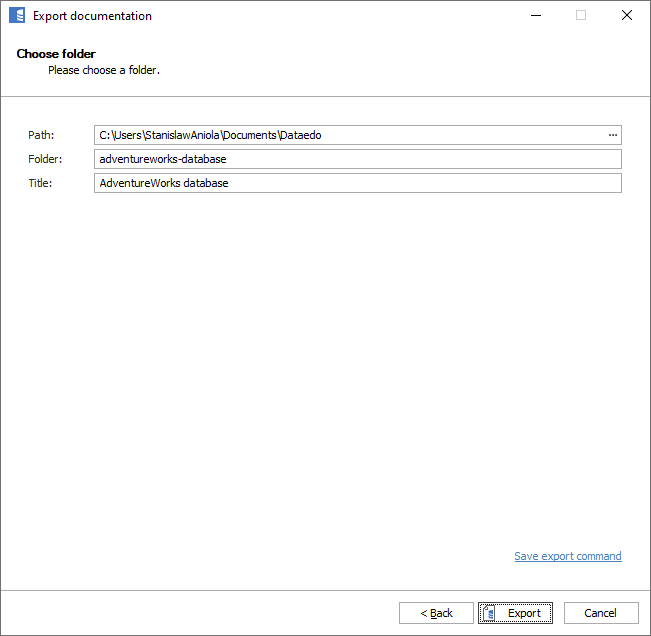Click the Export documentation title bar text
Viewport: 651px width, 636px height.
click(92, 16)
